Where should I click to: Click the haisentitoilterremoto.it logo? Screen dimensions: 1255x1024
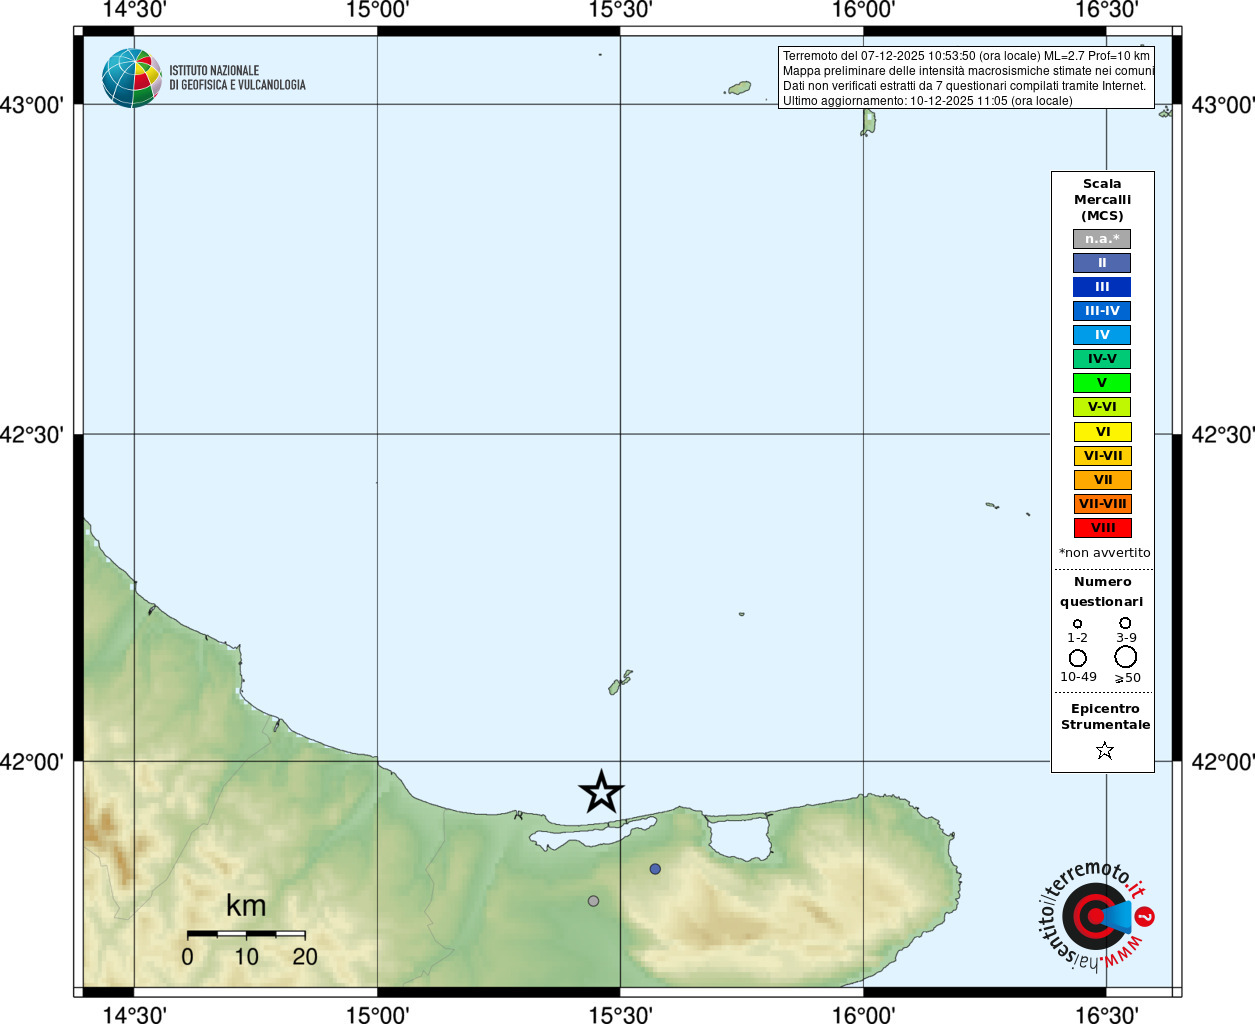click(1097, 915)
